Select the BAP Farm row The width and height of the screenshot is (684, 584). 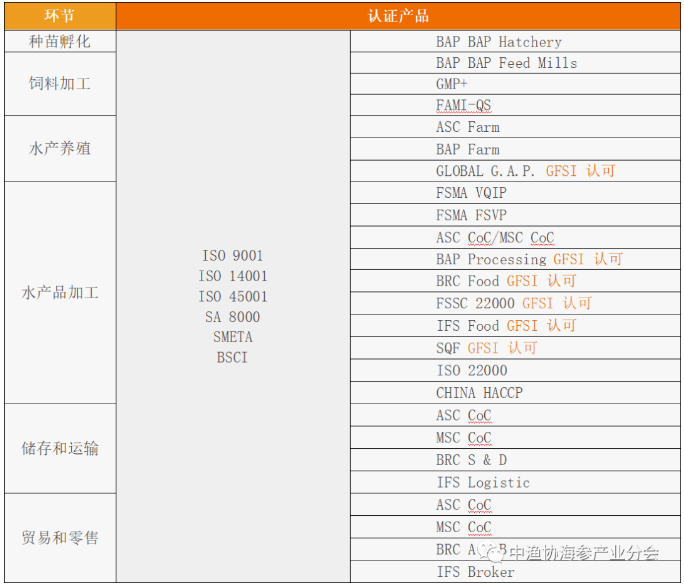coord(515,150)
